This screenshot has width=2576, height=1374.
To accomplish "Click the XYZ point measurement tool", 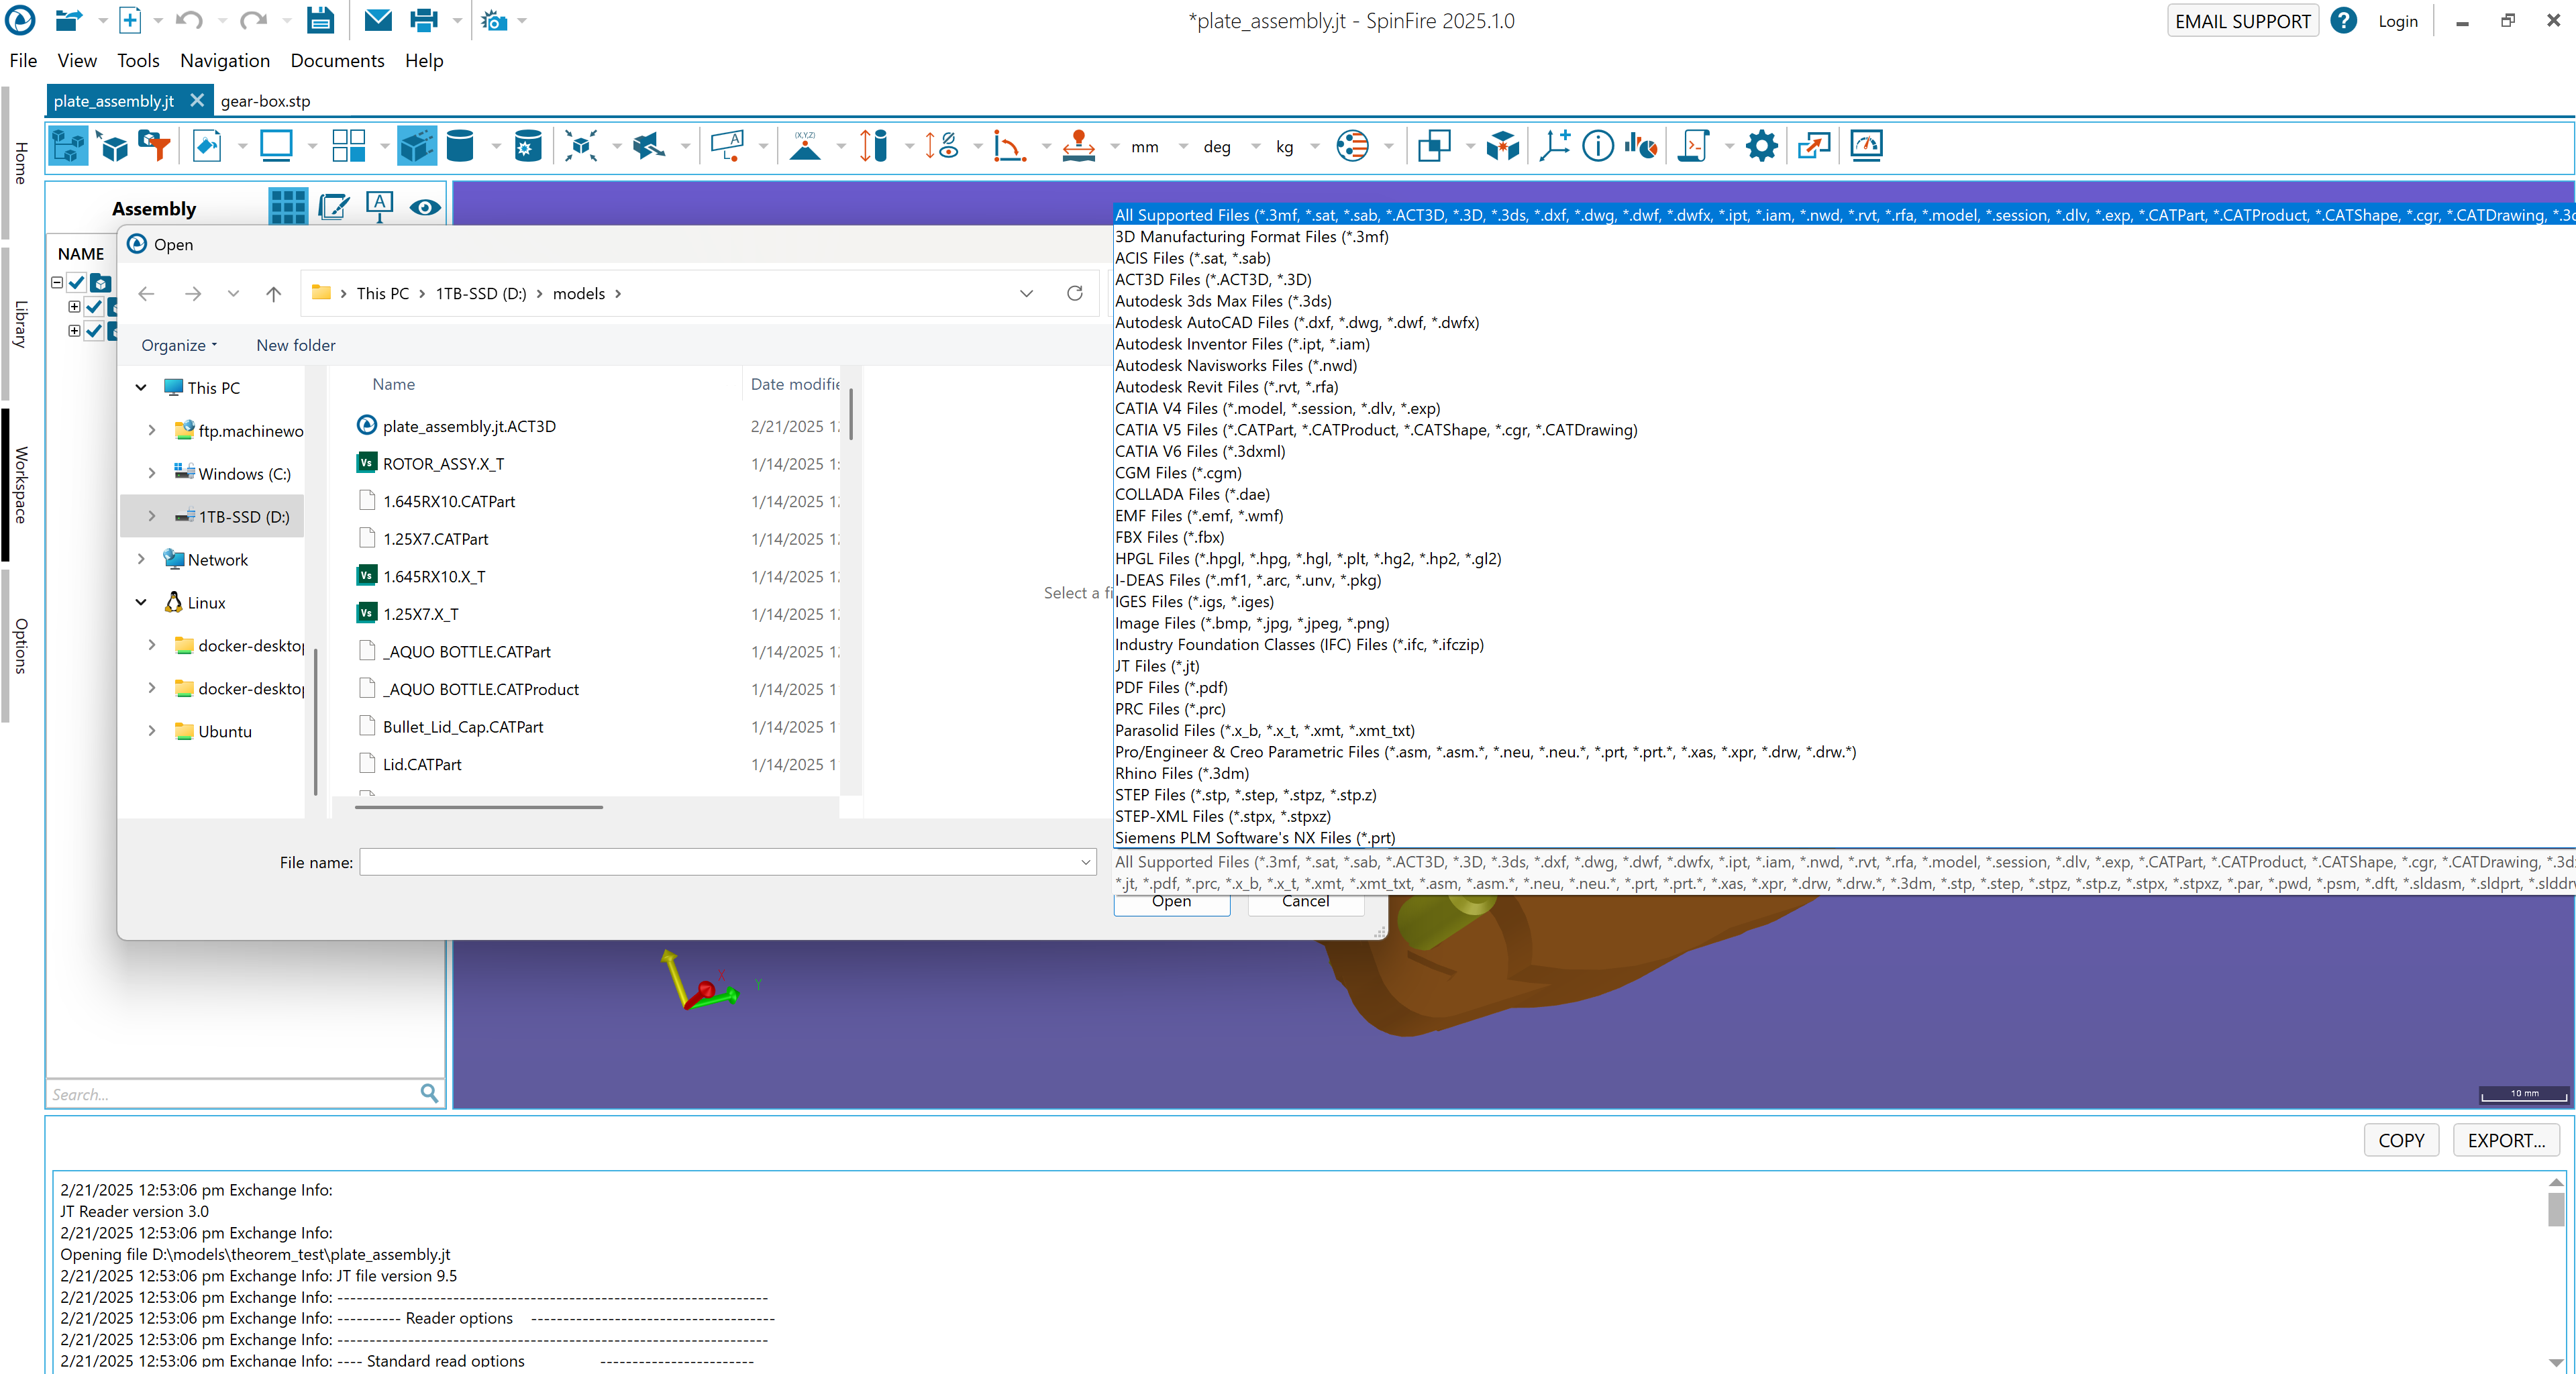I will (x=805, y=147).
